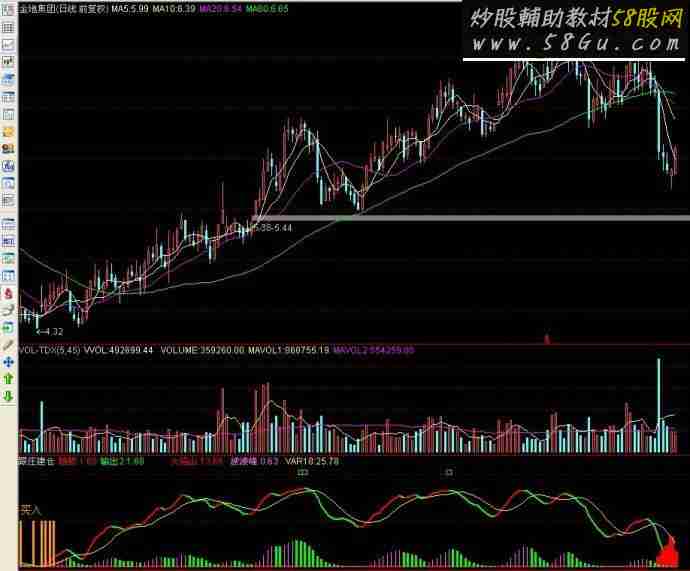
Task: Click the green 输出2:1.68 value
Action: [x=122, y=461]
